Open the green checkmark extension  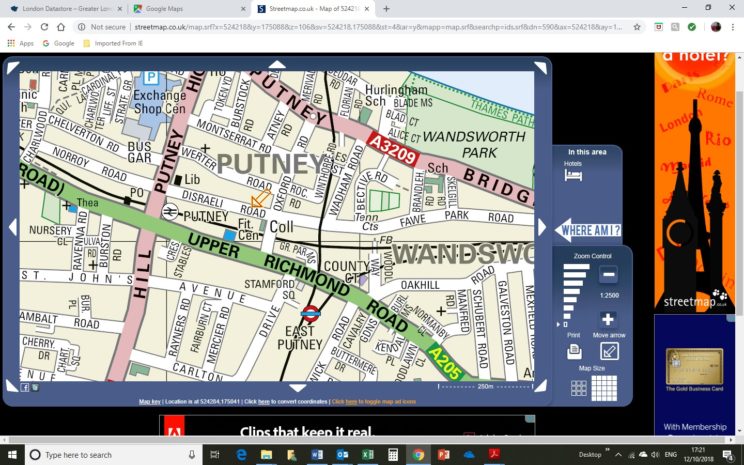click(692, 27)
